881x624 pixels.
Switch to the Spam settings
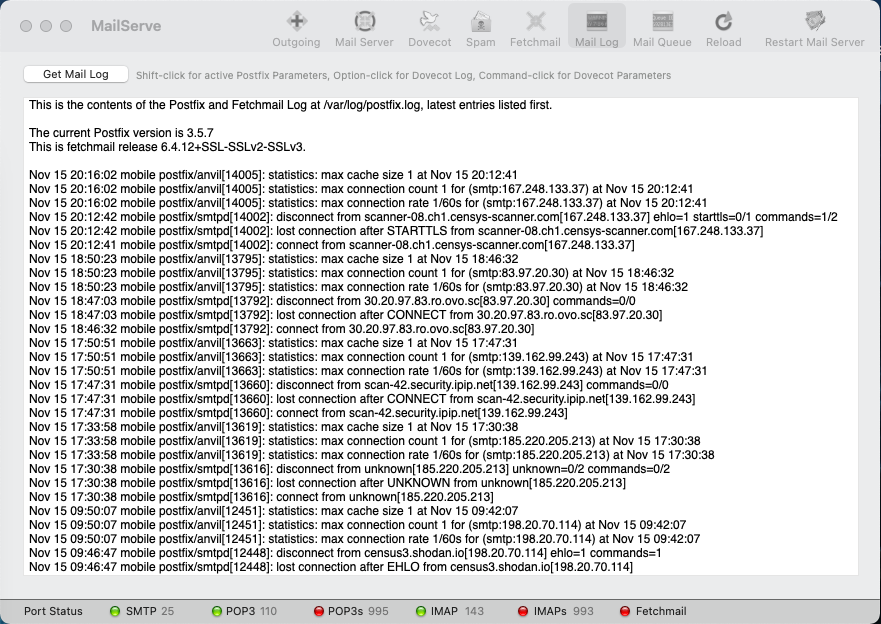click(480, 28)
